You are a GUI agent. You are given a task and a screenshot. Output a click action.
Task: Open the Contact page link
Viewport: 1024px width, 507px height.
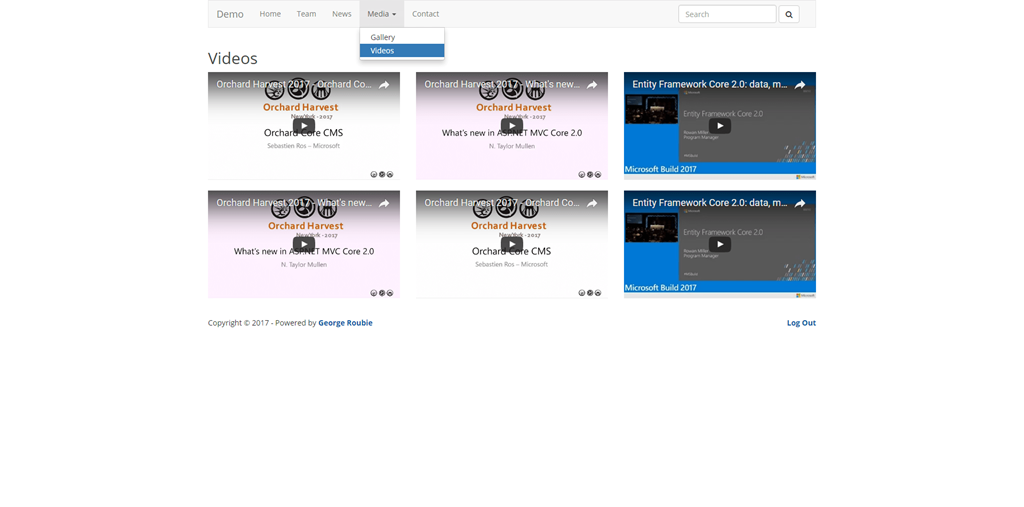[425, 14]
